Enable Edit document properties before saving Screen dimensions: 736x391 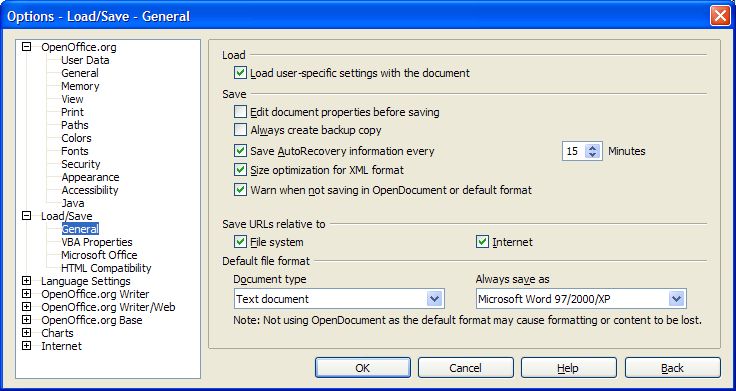[240, 112]
